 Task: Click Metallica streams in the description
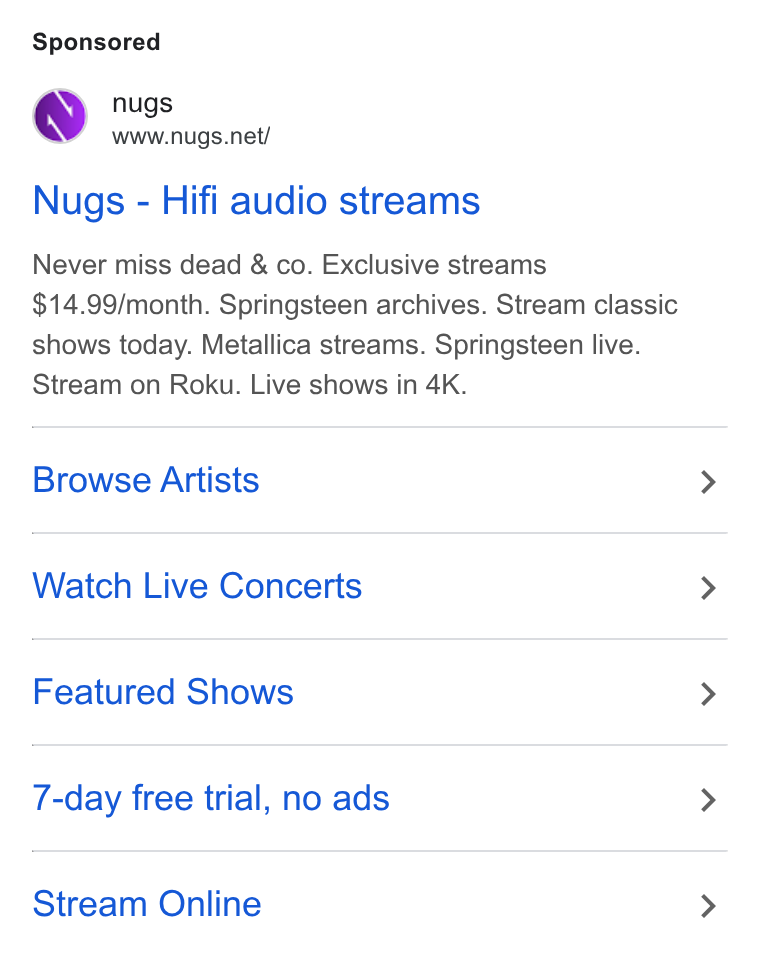(x=314, y=345)
